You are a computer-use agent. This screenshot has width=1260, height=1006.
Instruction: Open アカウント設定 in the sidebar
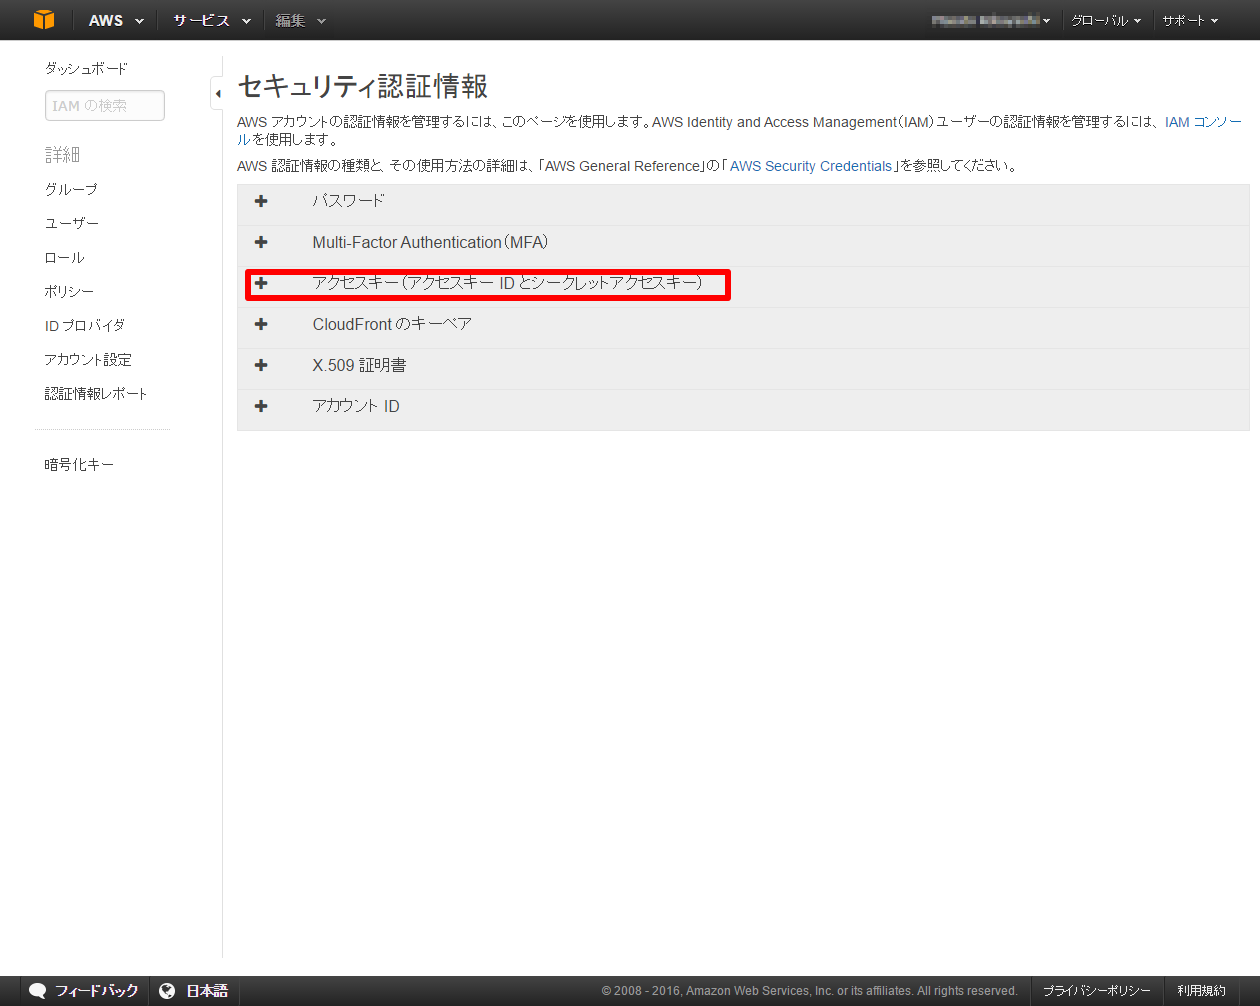point(88,359)
